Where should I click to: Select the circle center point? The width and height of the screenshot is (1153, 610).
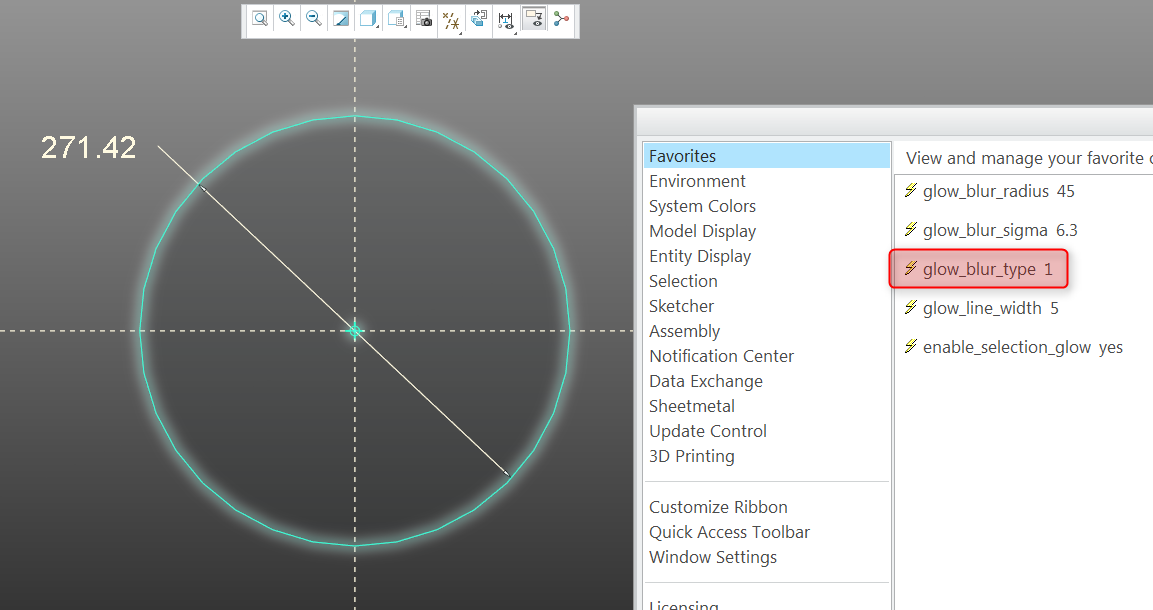tap(354, 331)
